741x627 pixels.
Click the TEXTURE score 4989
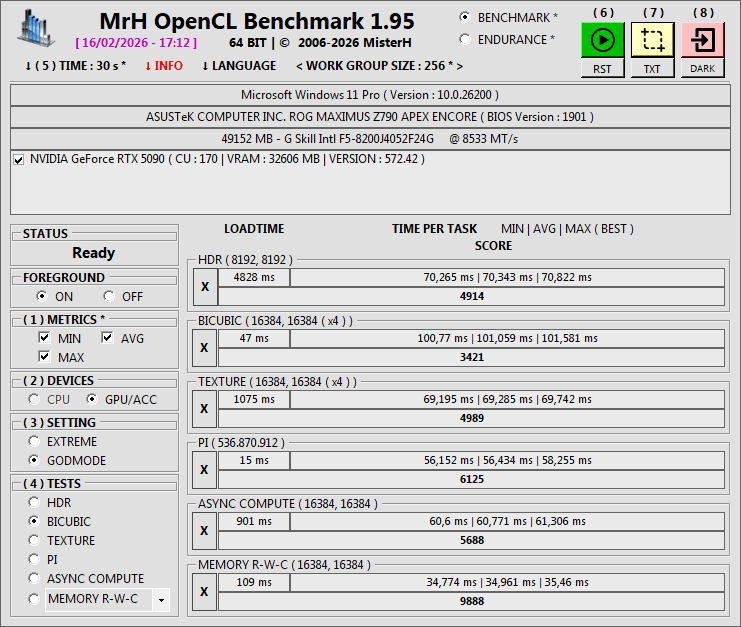tap(472, 418)
